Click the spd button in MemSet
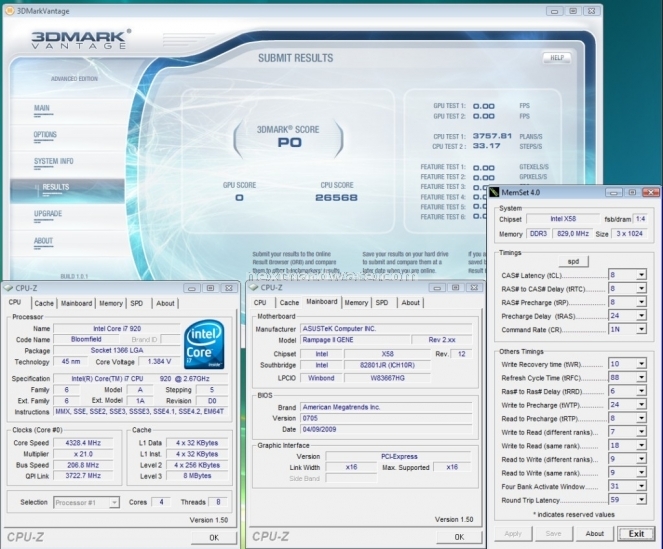663x549 pixels. click(573, 261)
